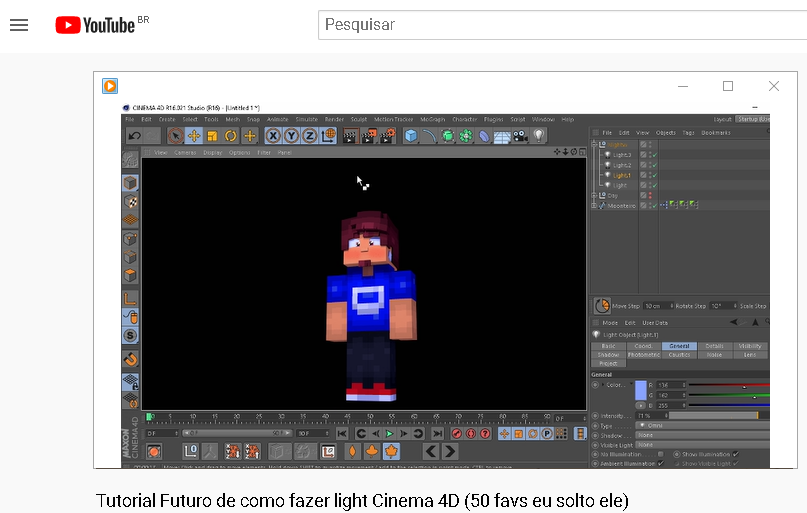Switch to the Coord. tab
Screen dimensions: 807x513
point(643,346)
